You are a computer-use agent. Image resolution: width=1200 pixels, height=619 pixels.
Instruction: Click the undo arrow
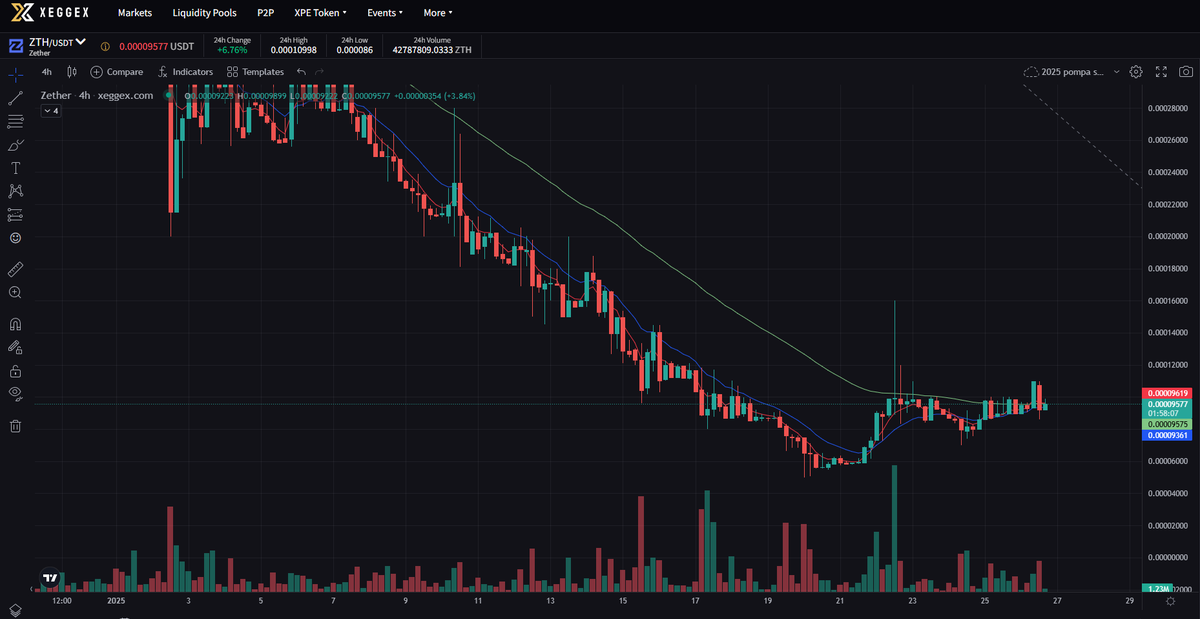point(301,72)
